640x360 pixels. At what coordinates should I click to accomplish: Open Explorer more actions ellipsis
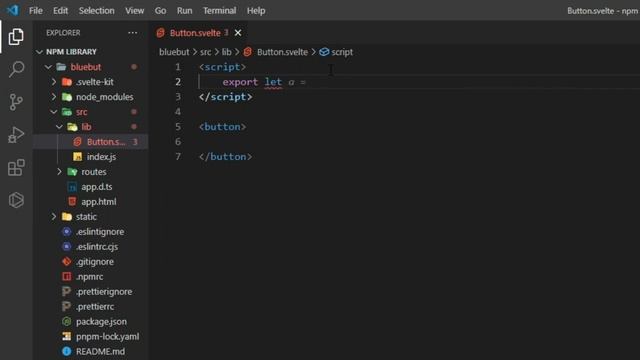pyautogui.click(x=133, y=33)
